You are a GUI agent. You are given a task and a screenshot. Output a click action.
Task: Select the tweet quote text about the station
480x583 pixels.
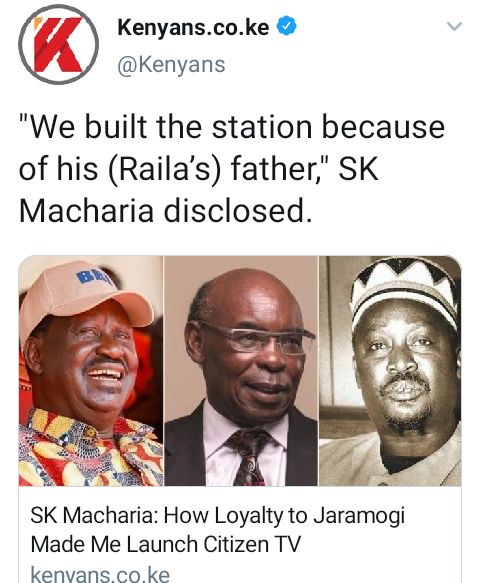[232, 168]
